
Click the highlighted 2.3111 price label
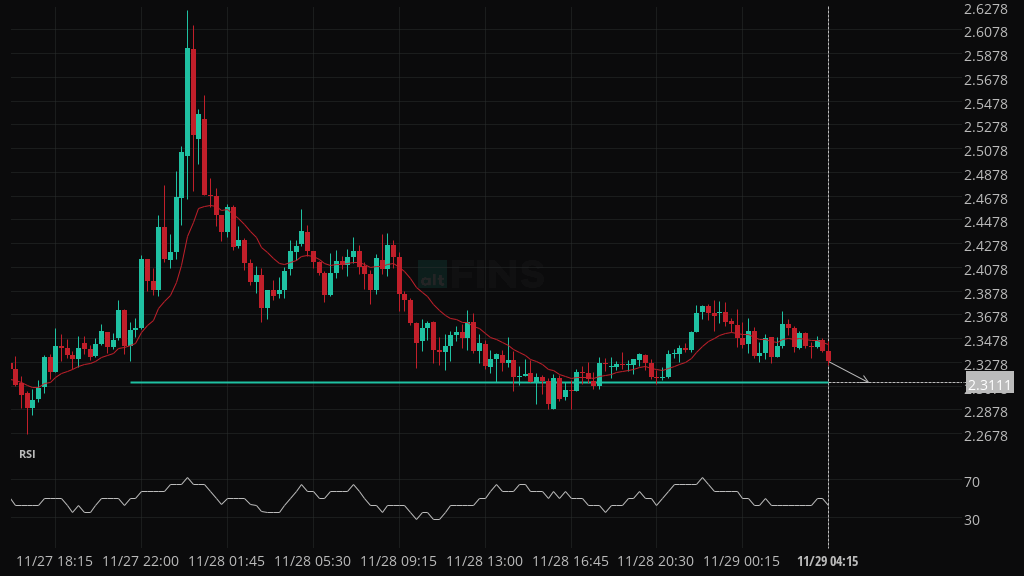(x=989, y=384)
